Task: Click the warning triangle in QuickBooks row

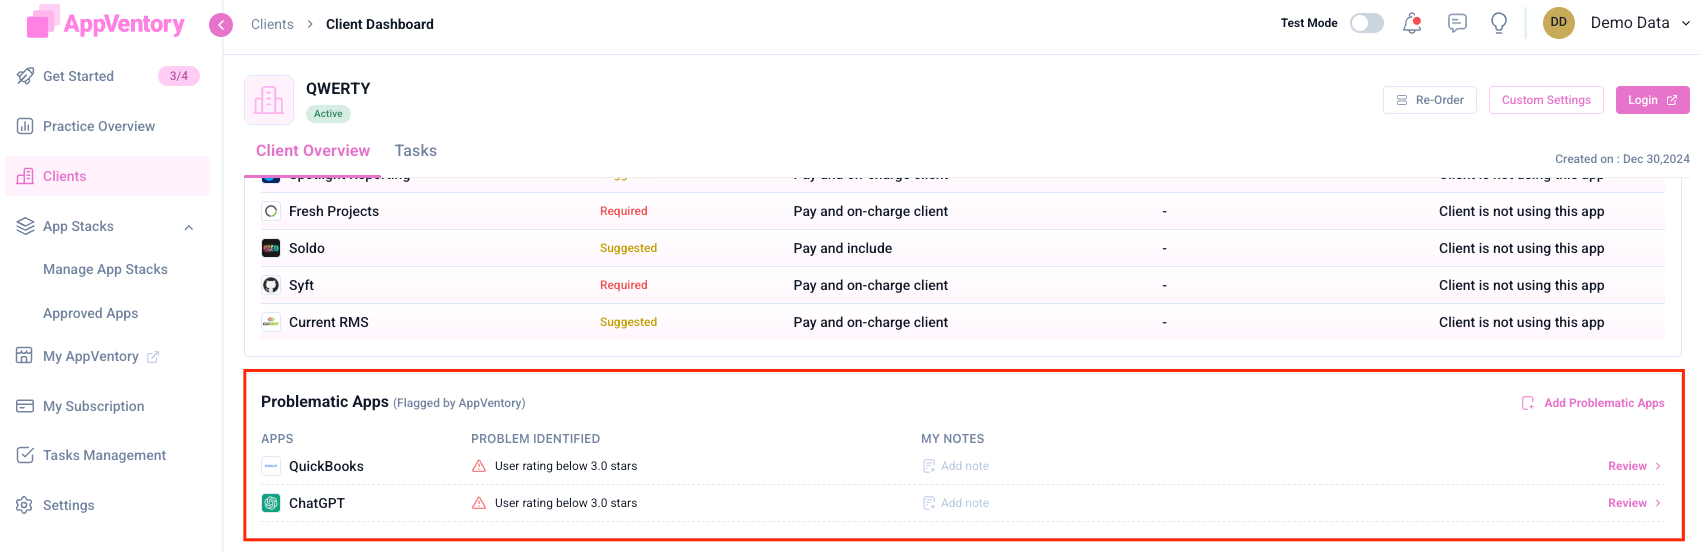Action: tap(479, 466)
